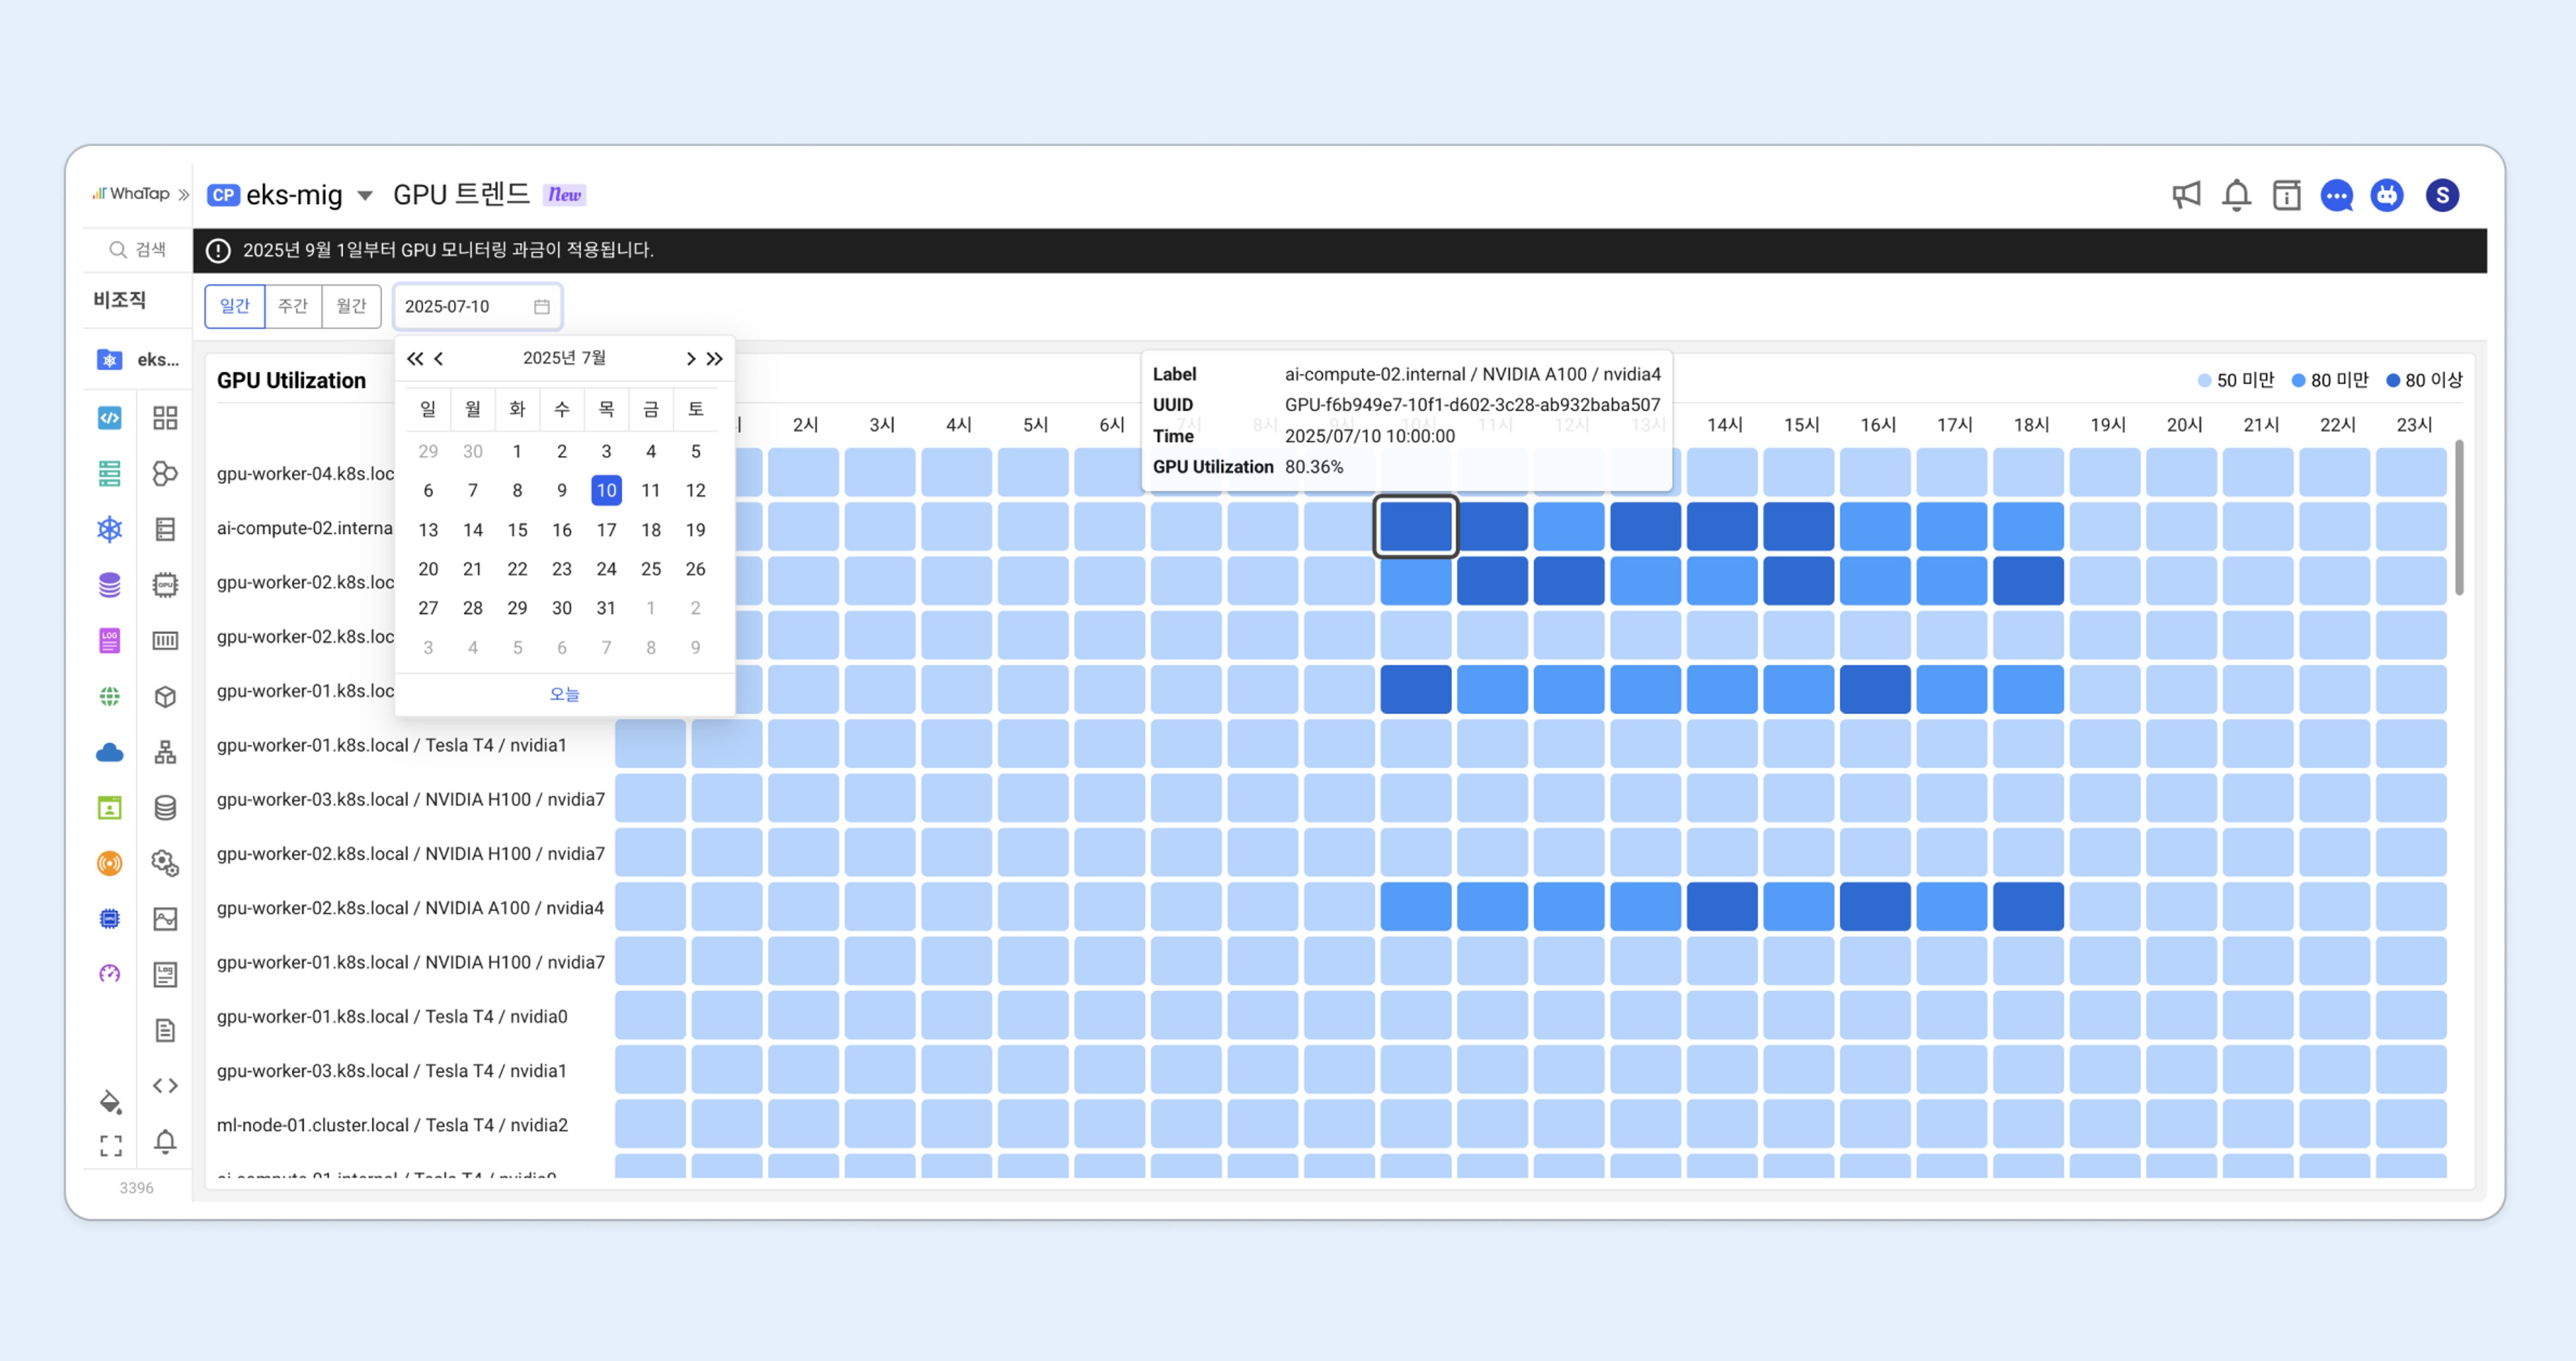
Task: Switch to the 월간 tab
Action: [351, 306]
